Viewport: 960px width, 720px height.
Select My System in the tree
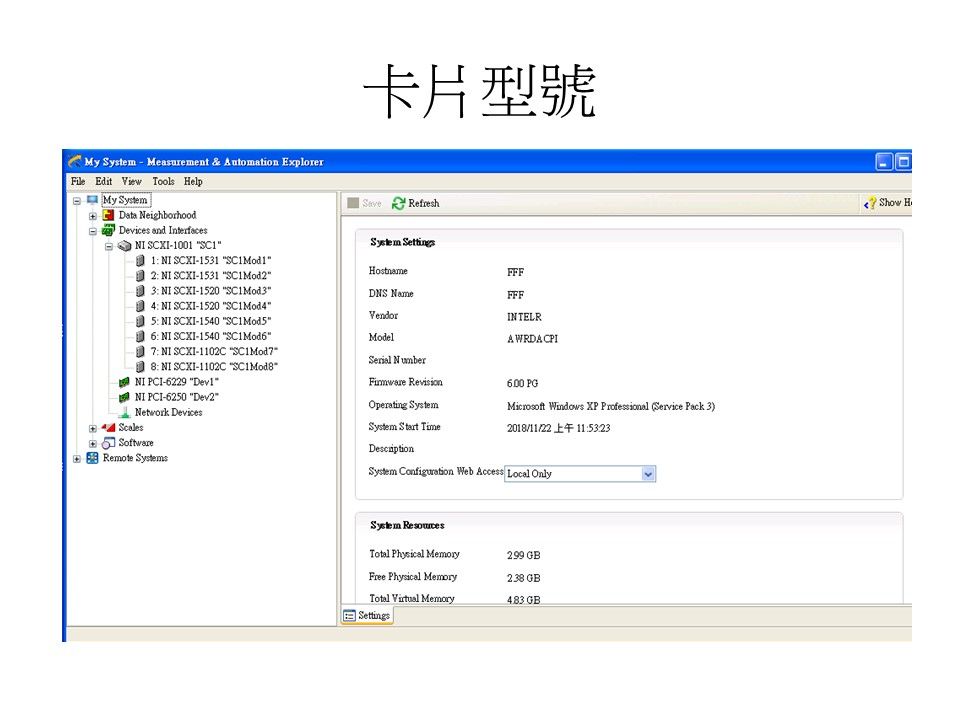click(x=125, y=200)
